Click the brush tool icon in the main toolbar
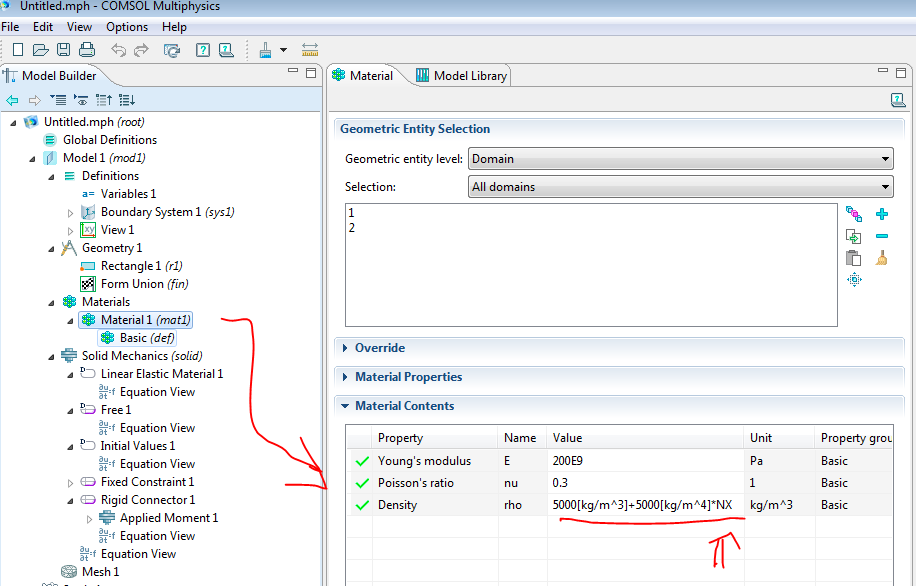Viewport: 916px width, 586px height. (265, 50)
